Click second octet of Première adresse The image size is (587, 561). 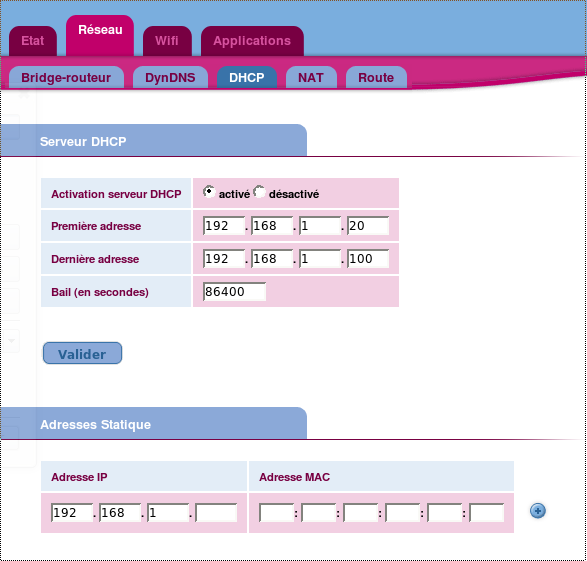coord(272,226)
